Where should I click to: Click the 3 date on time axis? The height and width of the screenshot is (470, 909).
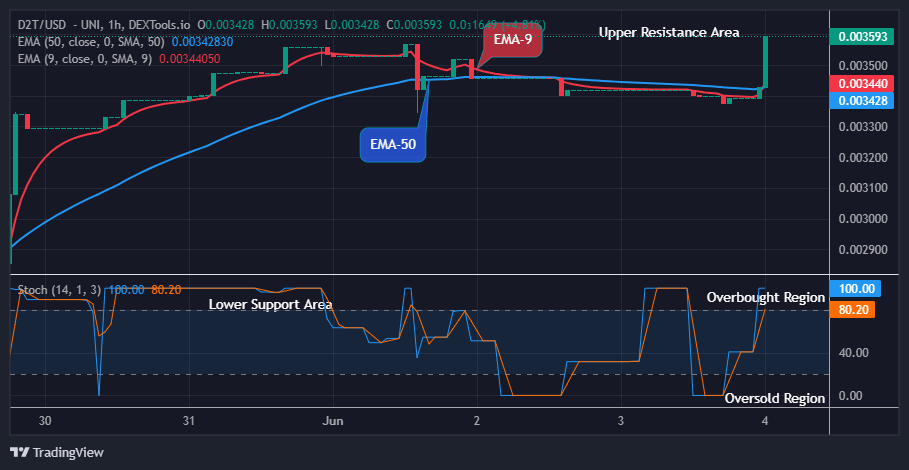621,421
